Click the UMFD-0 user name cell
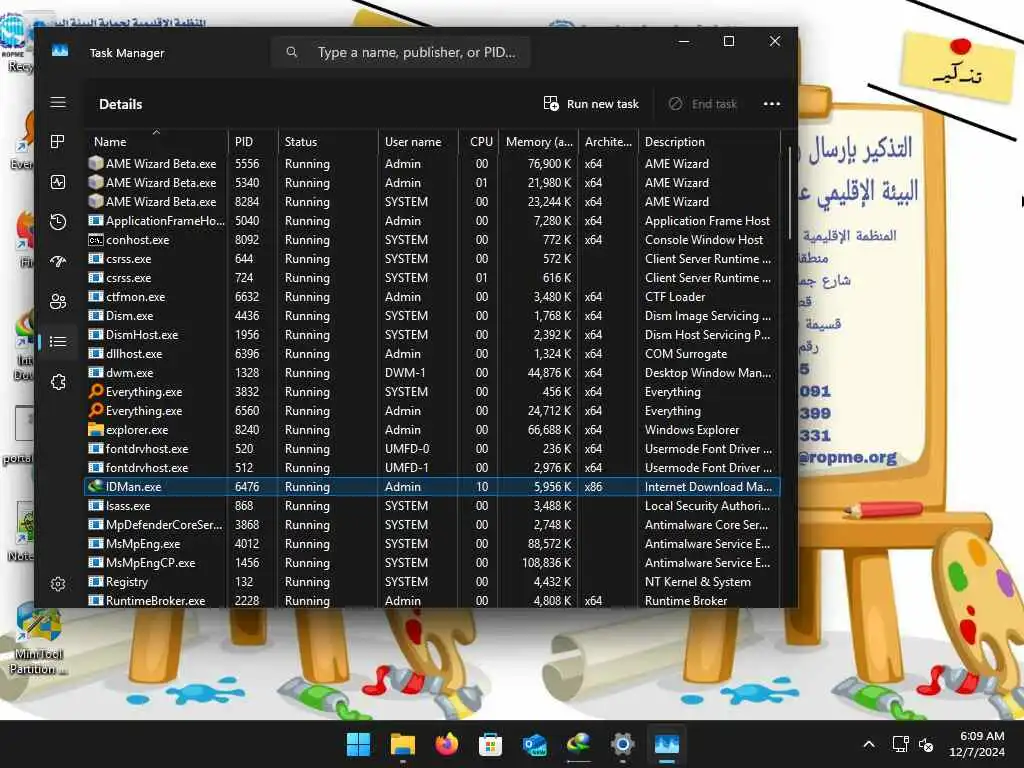Screen dimensions: 1024x768 tap(406, 449)
